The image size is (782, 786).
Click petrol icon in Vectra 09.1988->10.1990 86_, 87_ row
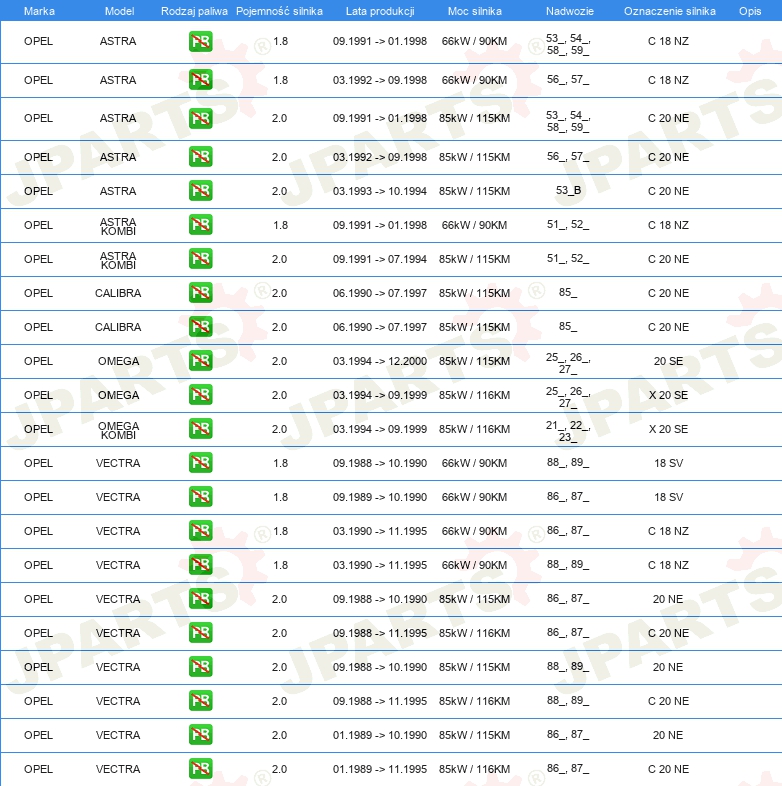click(201, 599)
